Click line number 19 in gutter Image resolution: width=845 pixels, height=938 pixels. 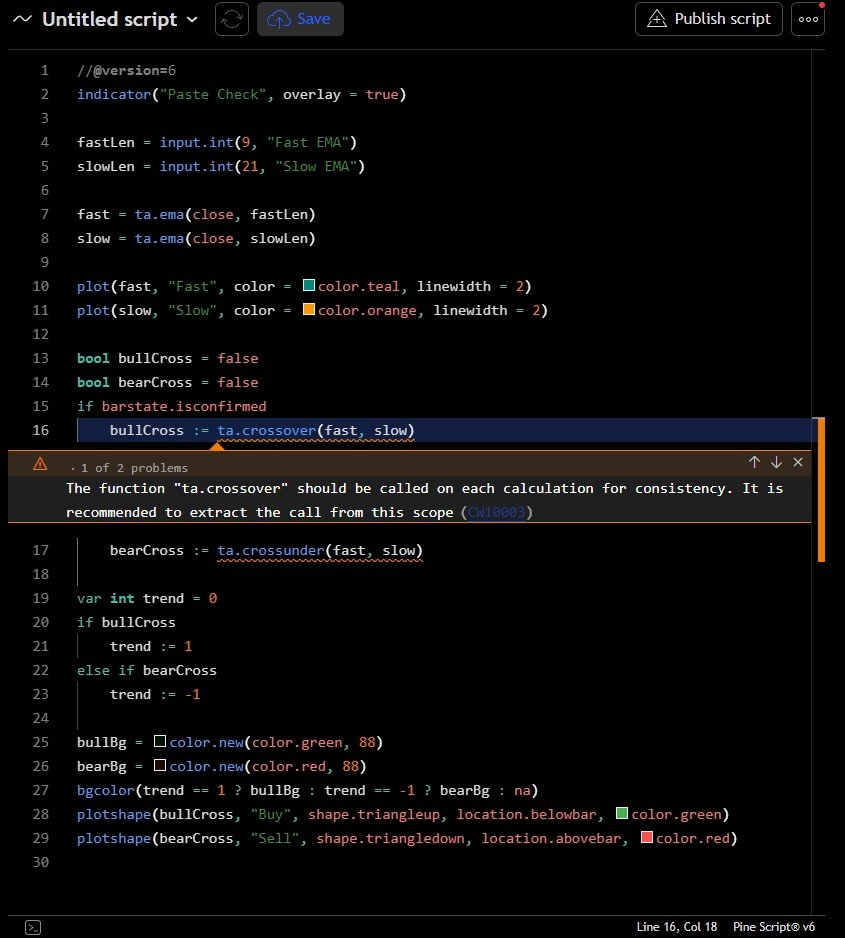point(41,598)
